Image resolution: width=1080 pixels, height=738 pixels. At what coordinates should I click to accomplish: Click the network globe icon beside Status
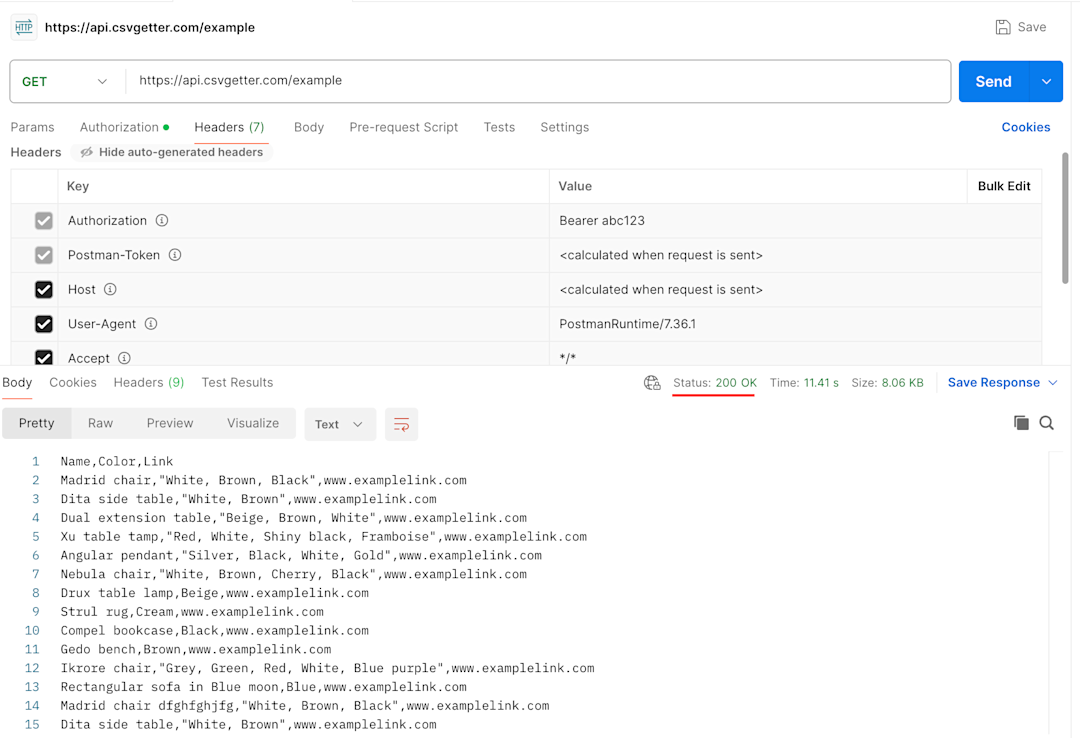[652, 383]
